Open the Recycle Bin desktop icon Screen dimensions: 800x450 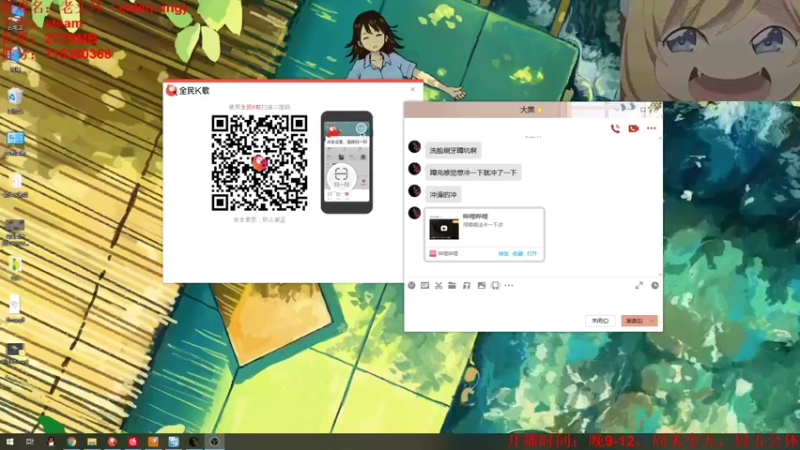(15, 99)
